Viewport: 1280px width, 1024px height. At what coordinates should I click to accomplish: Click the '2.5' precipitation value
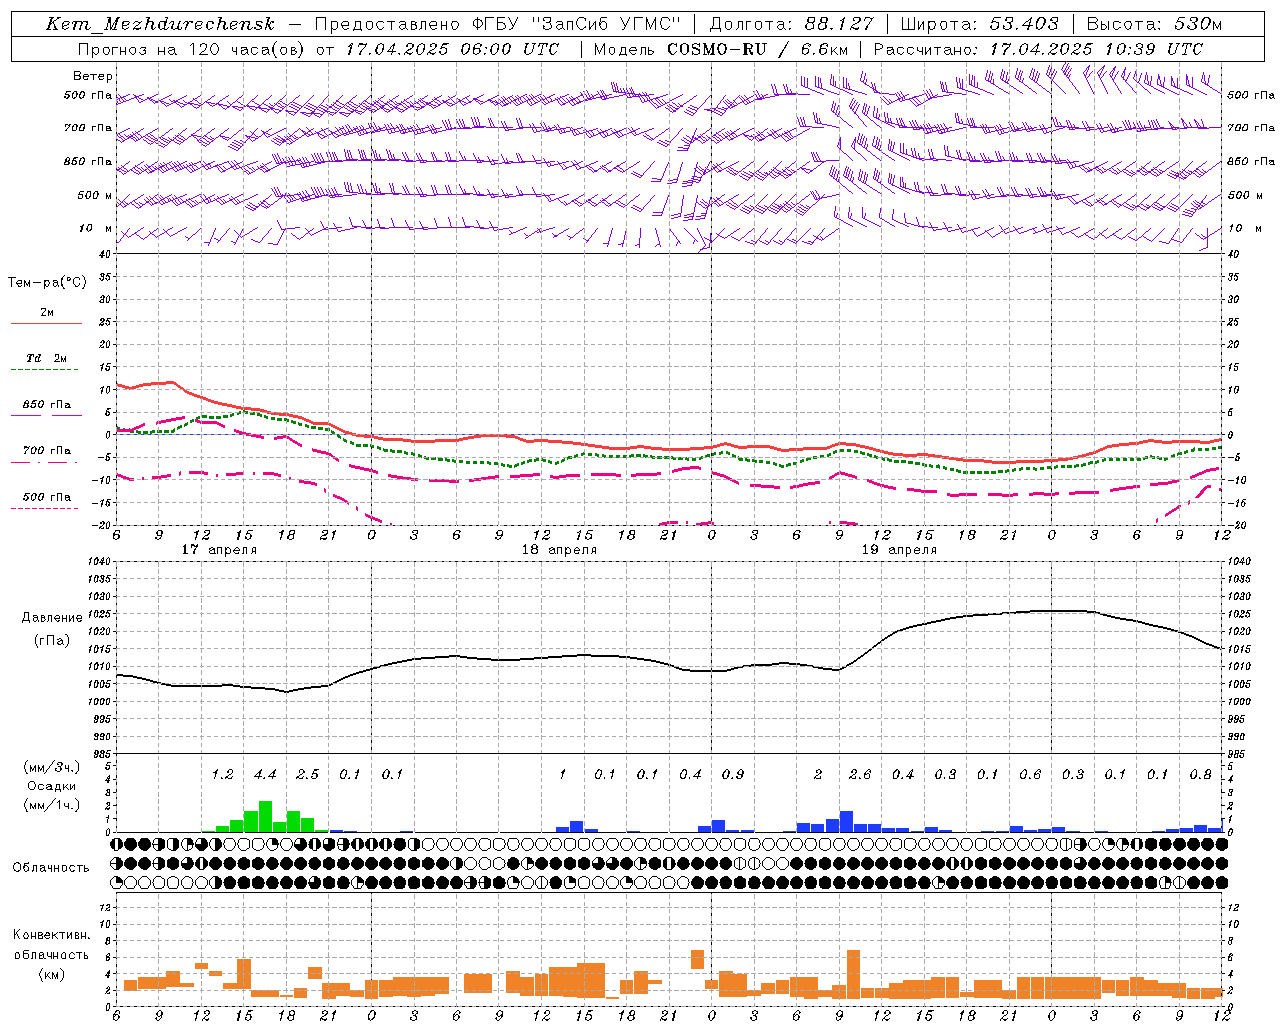(307, 775)
